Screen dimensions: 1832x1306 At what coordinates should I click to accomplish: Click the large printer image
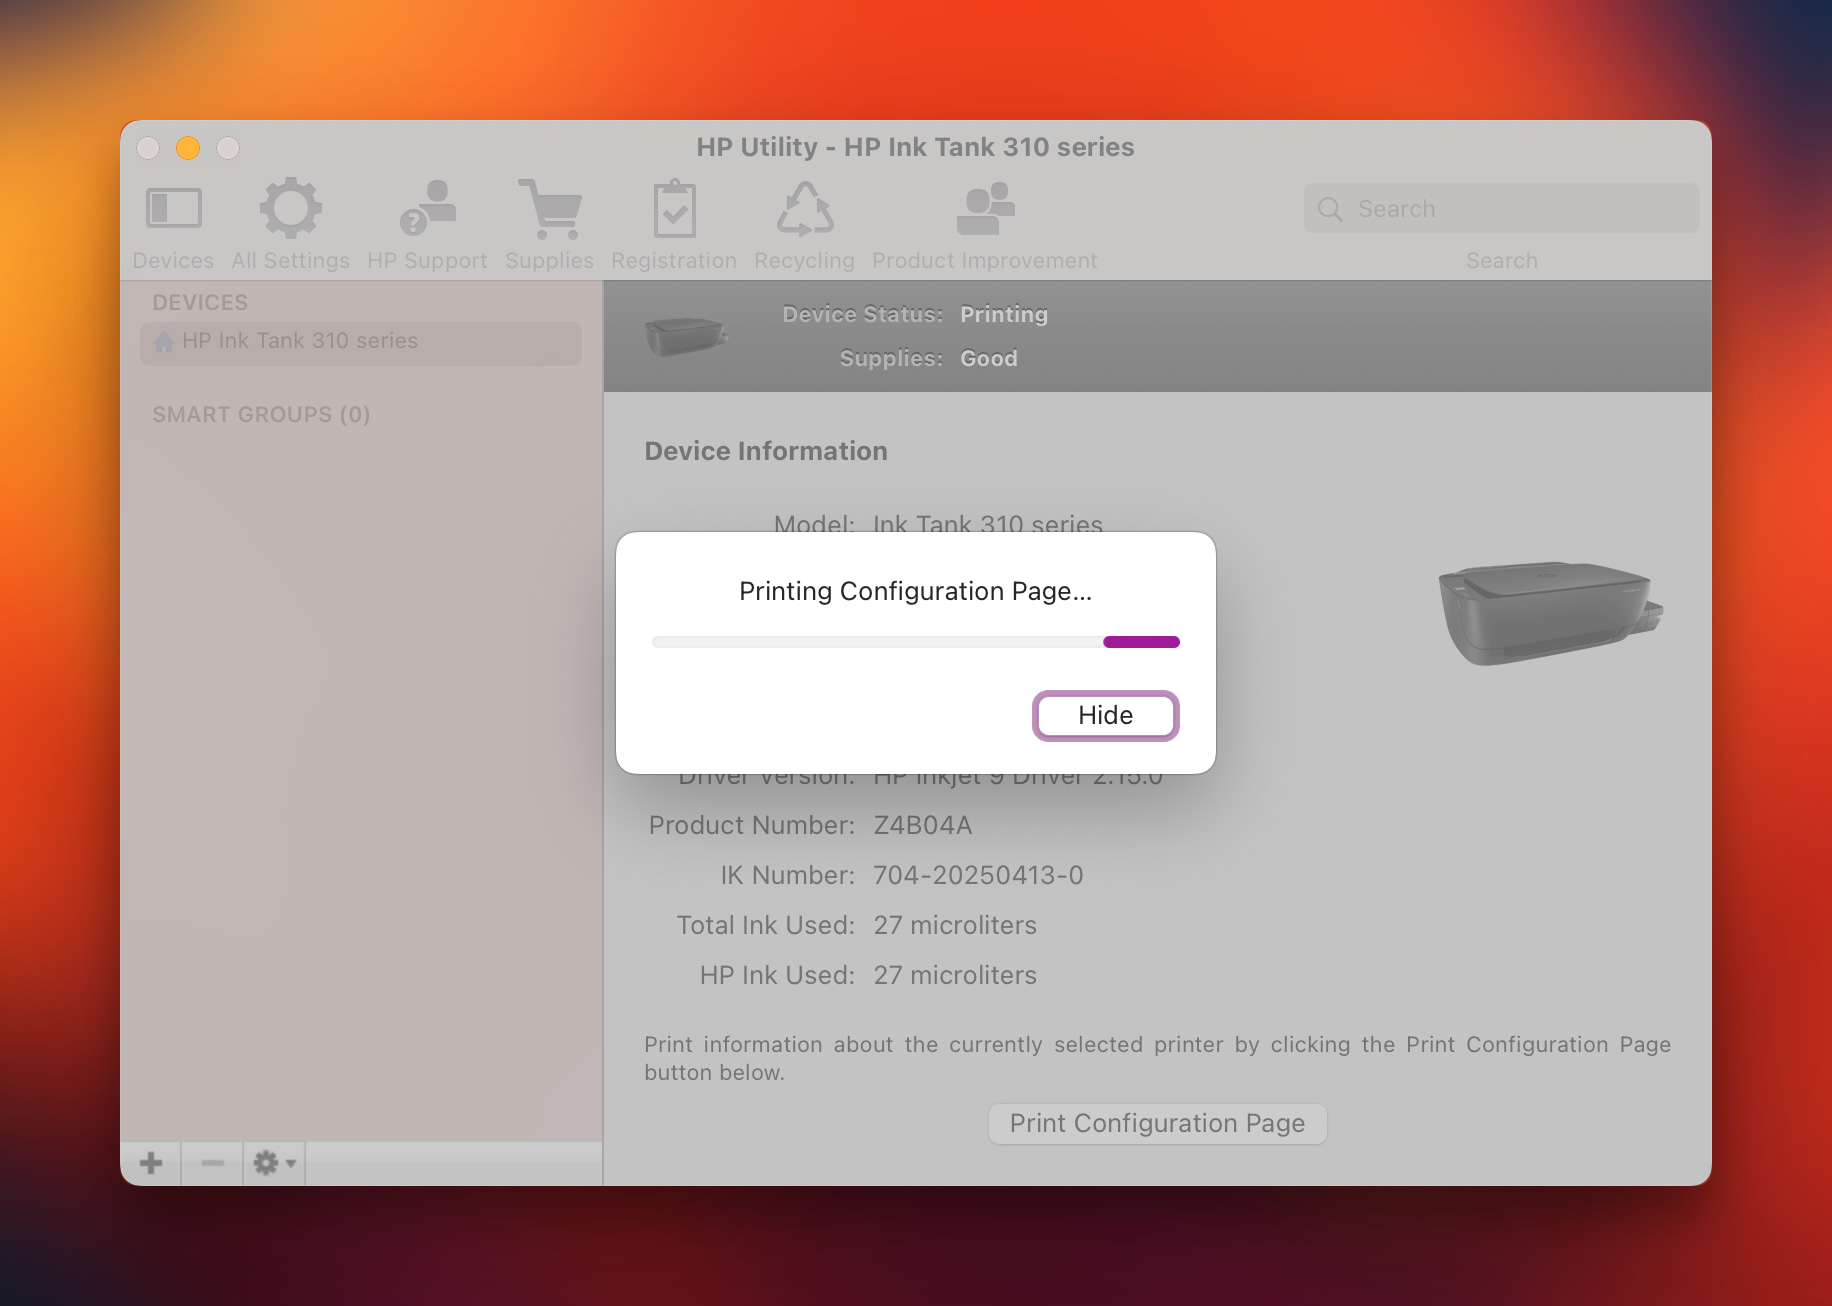(1550, 612)
